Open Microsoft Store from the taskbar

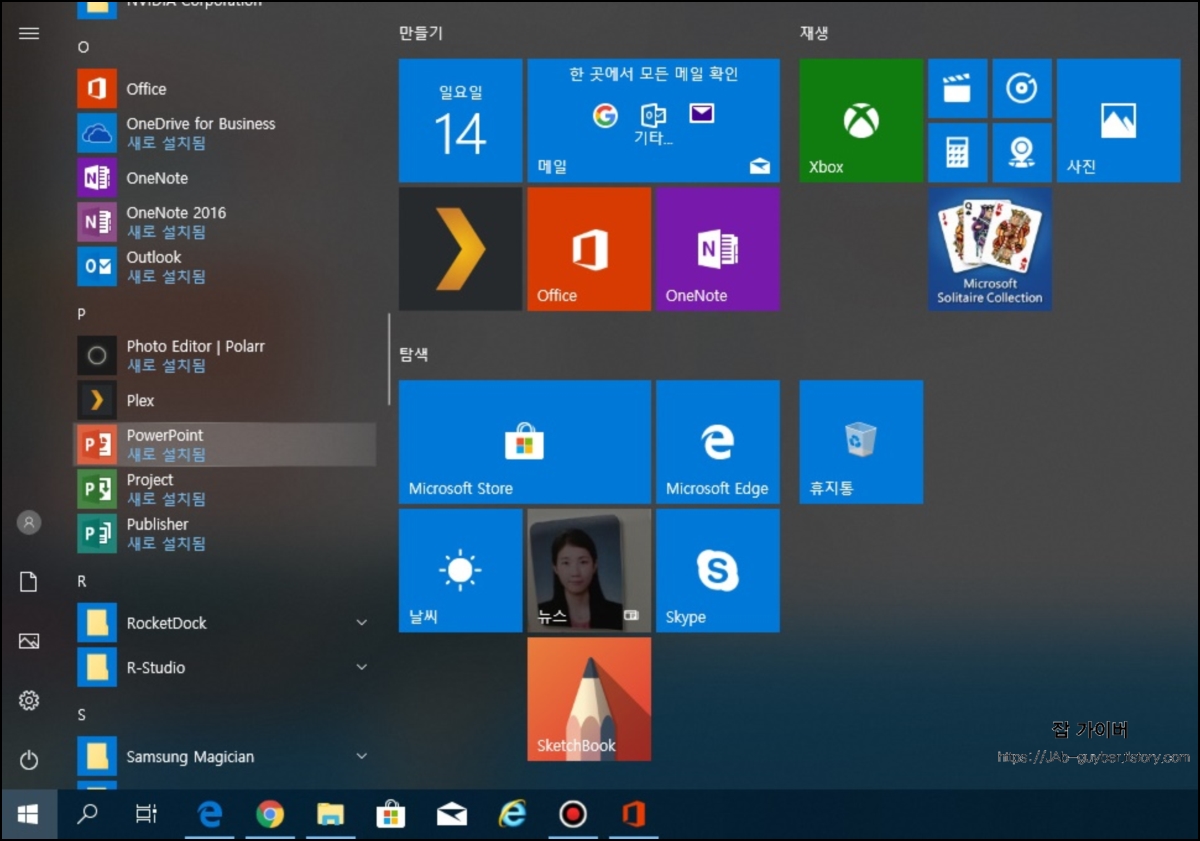(x=391, y=815)
